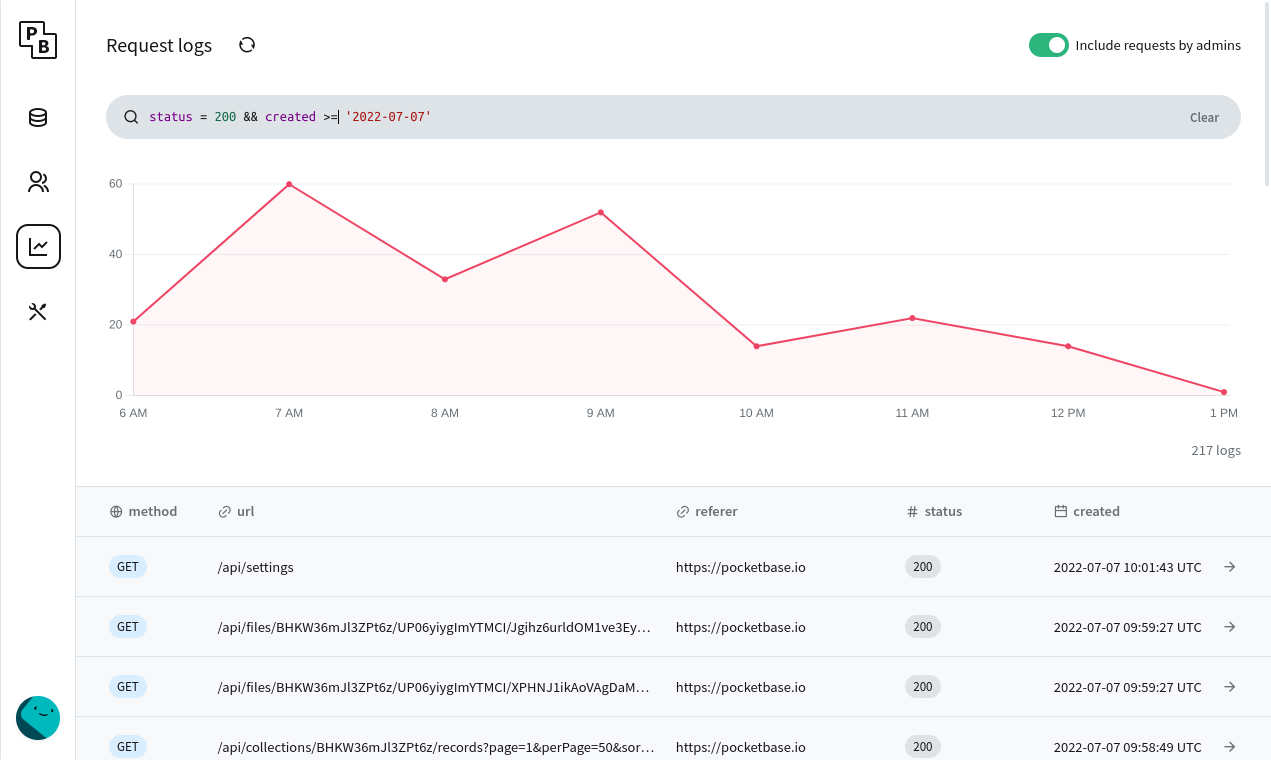This screenshot has height=760, width=1271.
Task: Click the 2022-07-07 10:01:43 UTC timestamp
Action: pyautogui.click(x=1128, y=567)
